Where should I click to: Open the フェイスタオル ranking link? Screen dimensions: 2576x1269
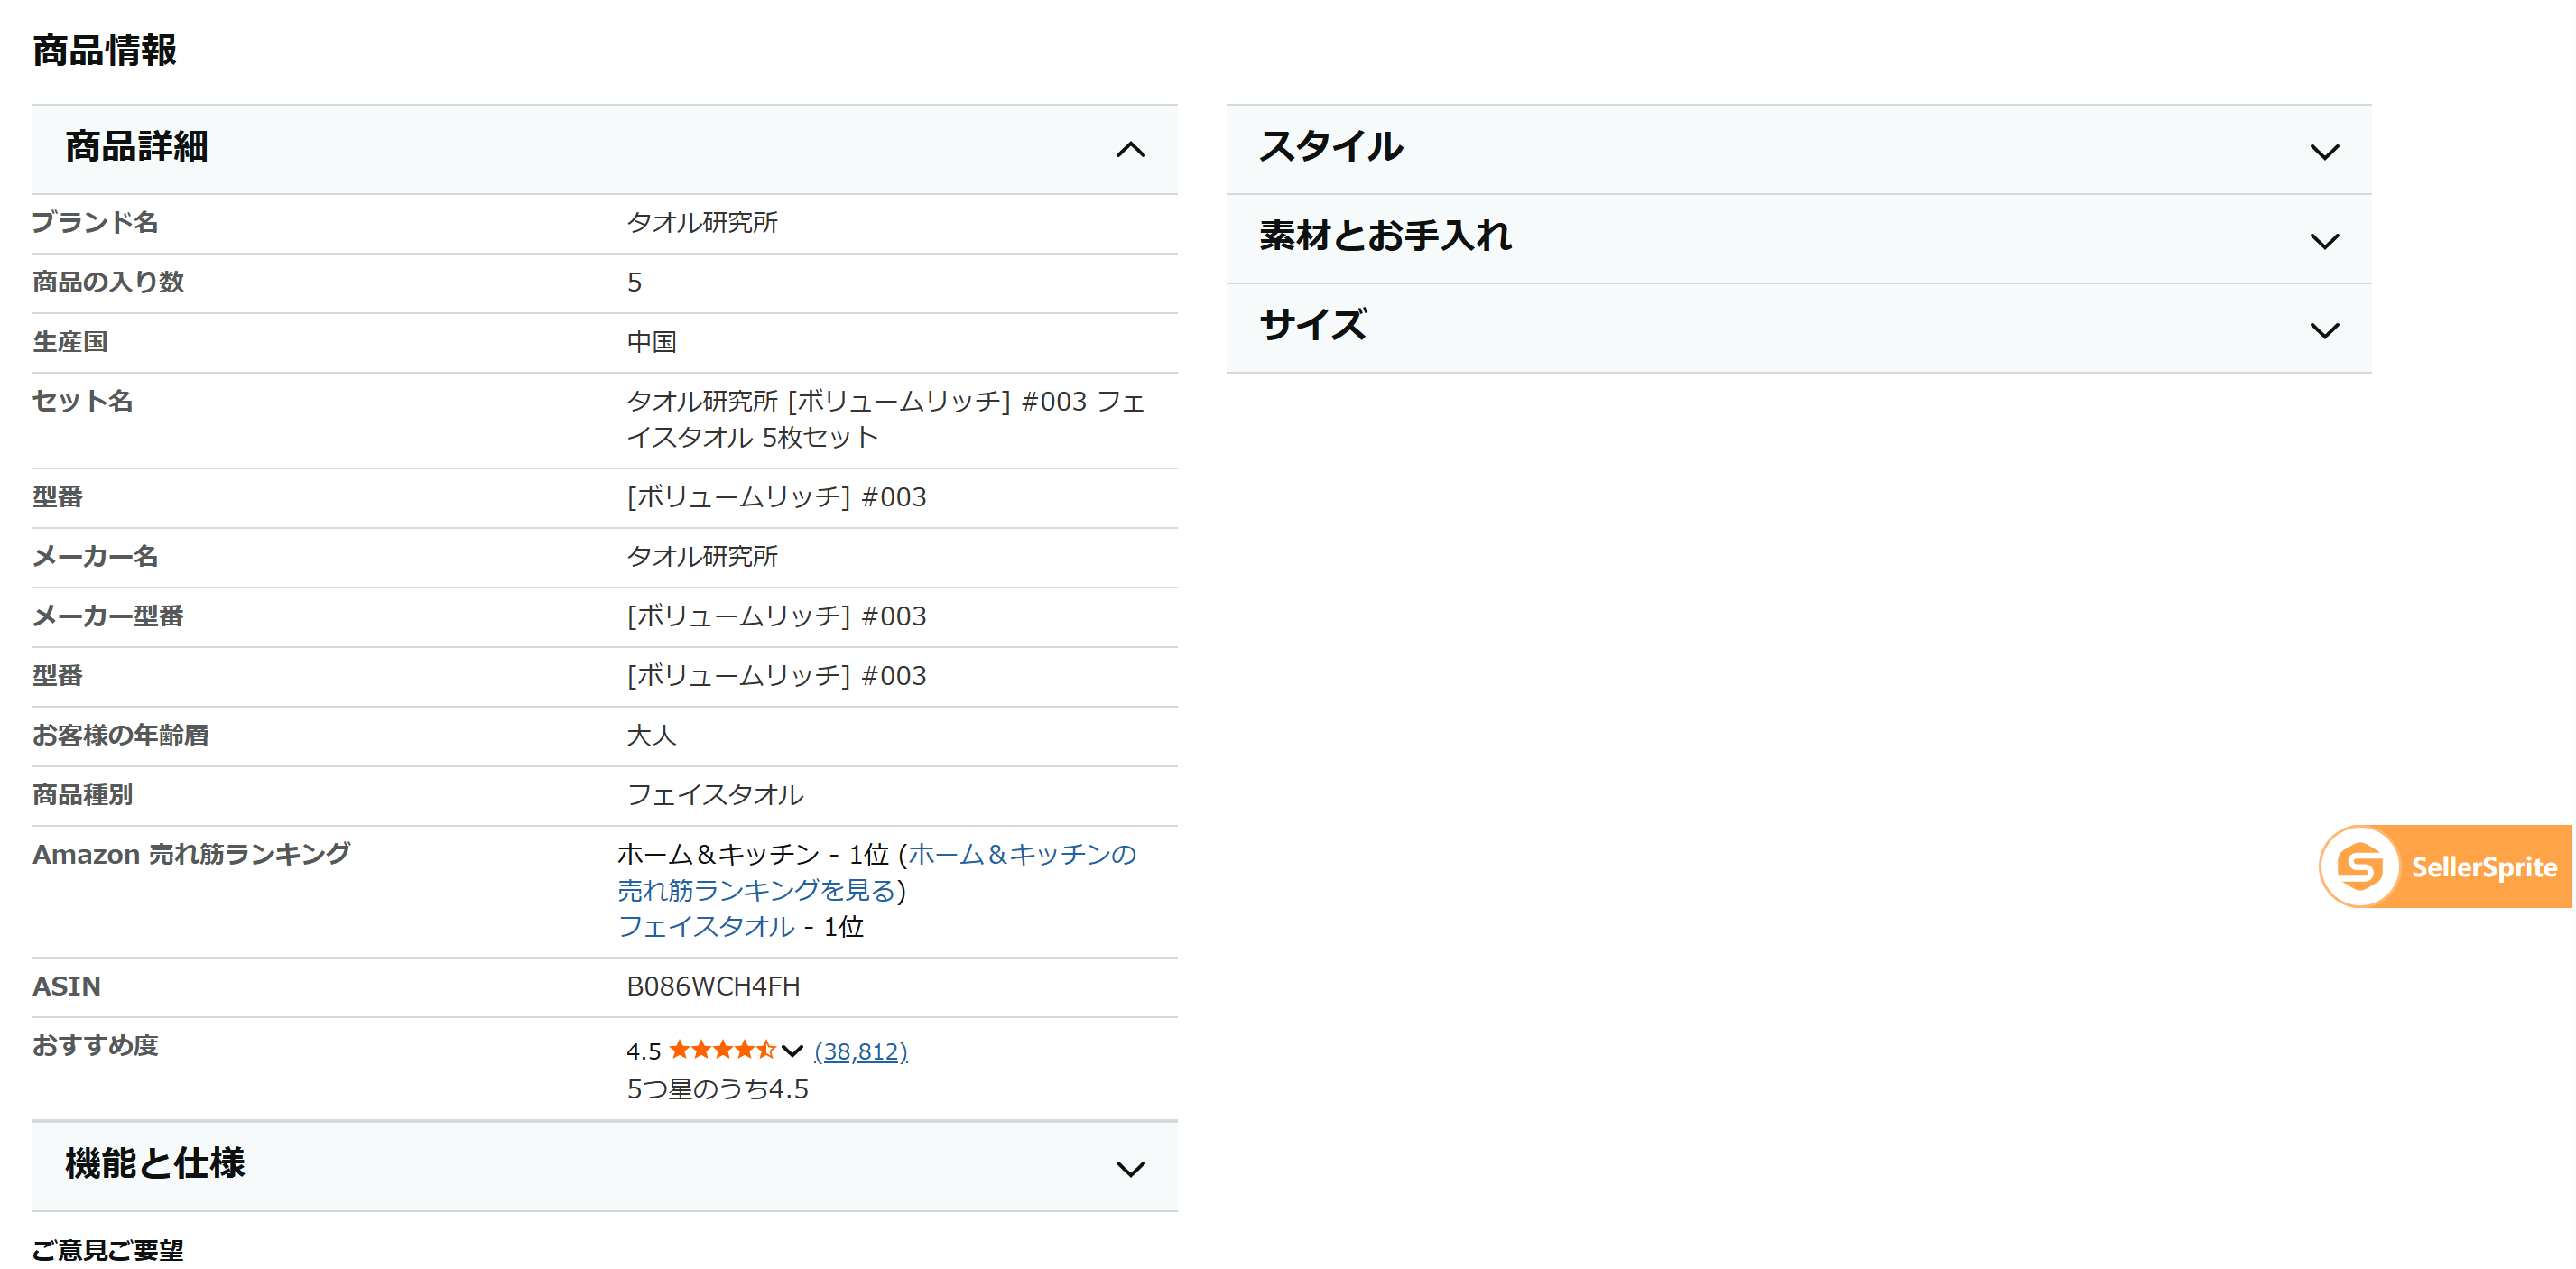pos(706,926)
